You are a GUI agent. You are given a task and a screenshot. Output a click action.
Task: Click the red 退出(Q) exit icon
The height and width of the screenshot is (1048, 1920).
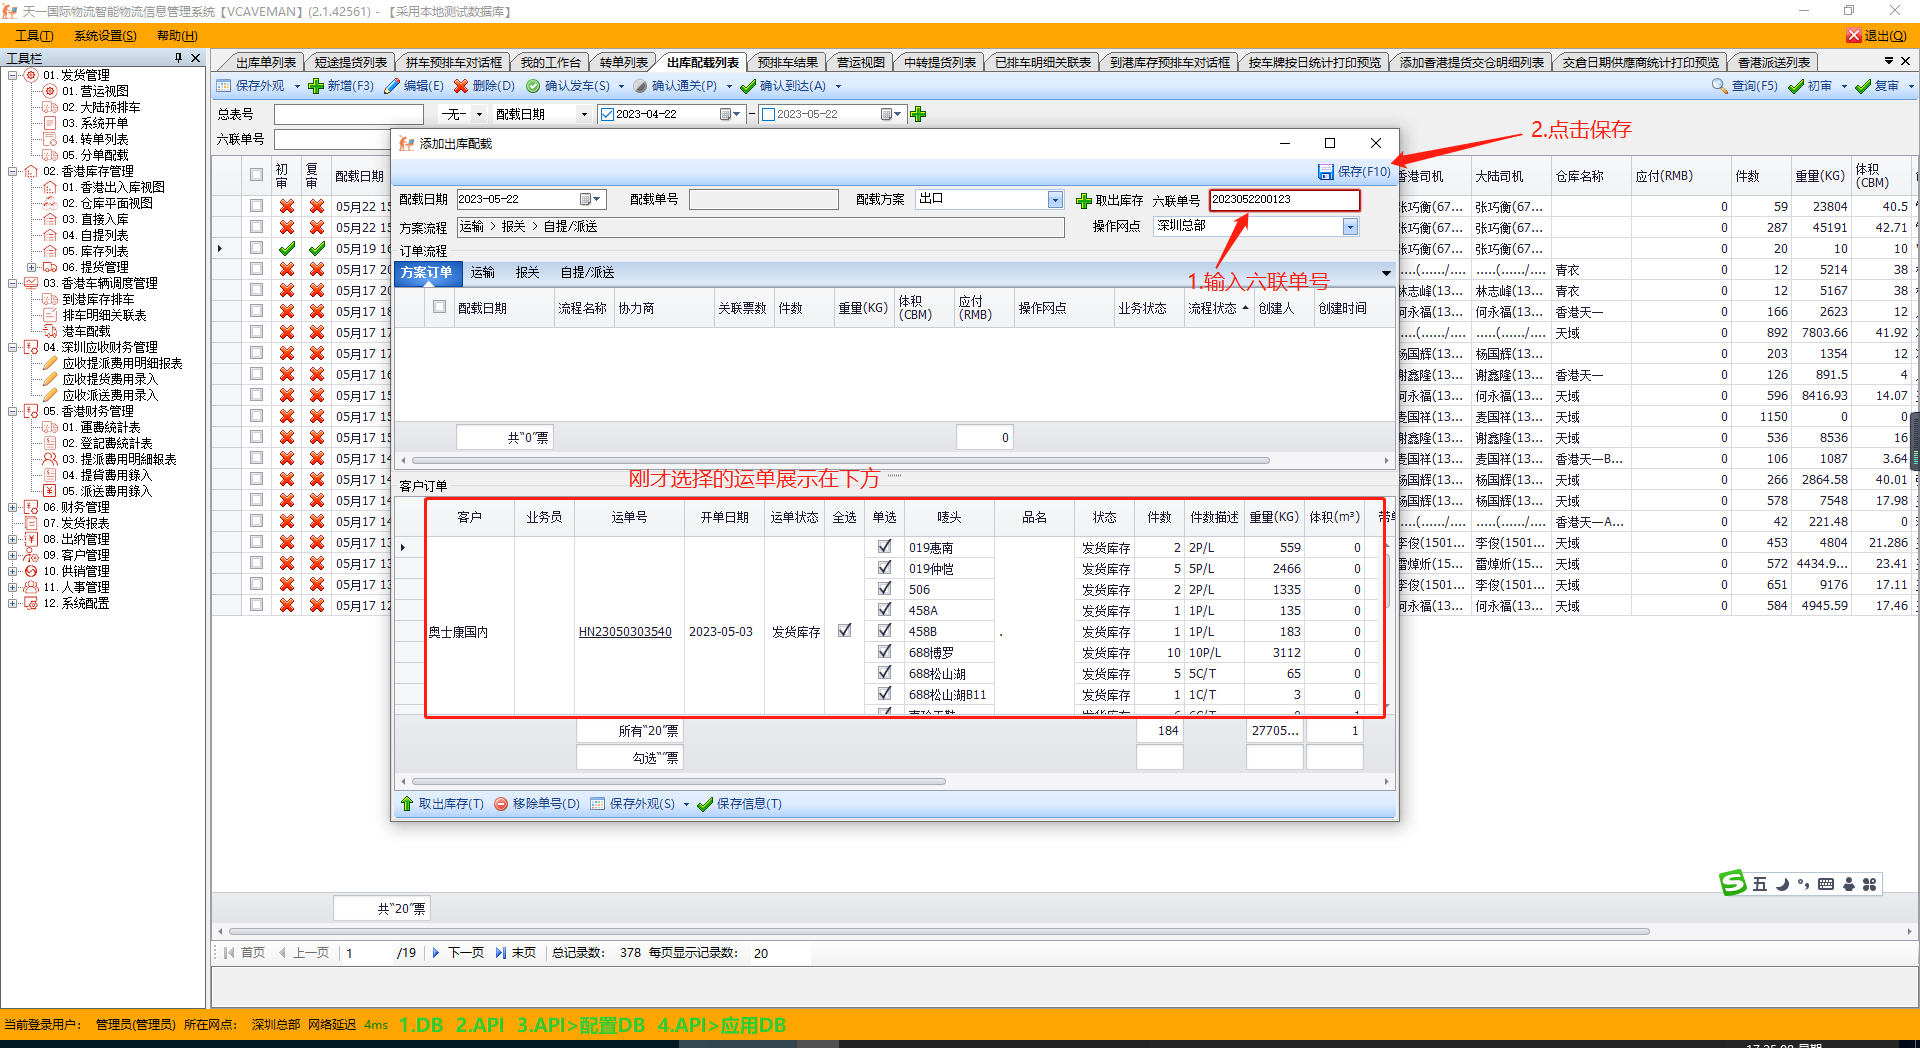tap(1853, 35)
